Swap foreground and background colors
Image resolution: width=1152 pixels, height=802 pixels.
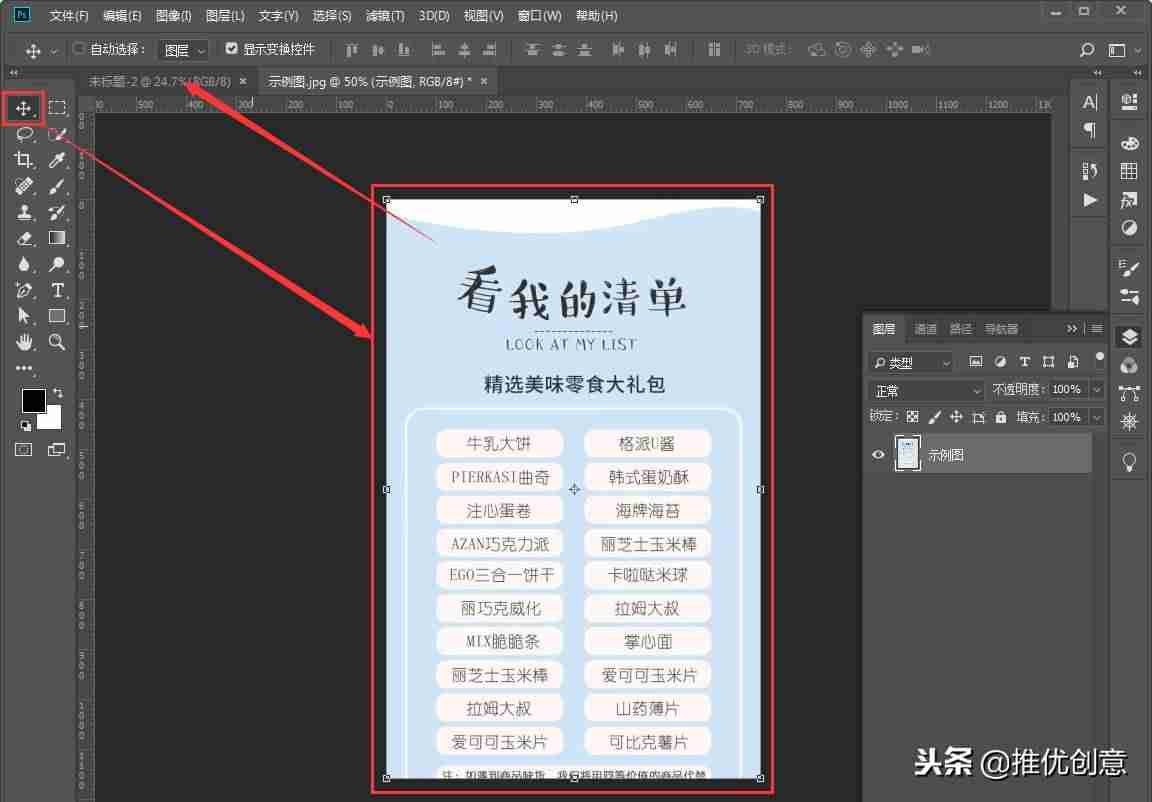(x=58, y=393)
